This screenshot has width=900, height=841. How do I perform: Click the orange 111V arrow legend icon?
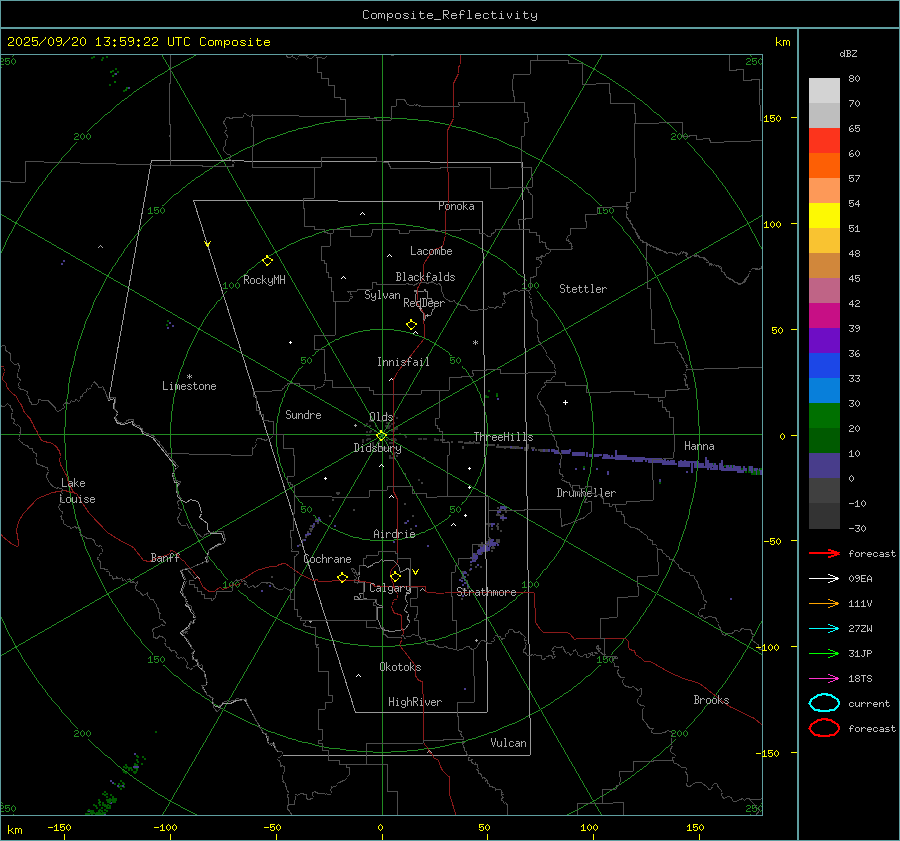coord(823,603)
